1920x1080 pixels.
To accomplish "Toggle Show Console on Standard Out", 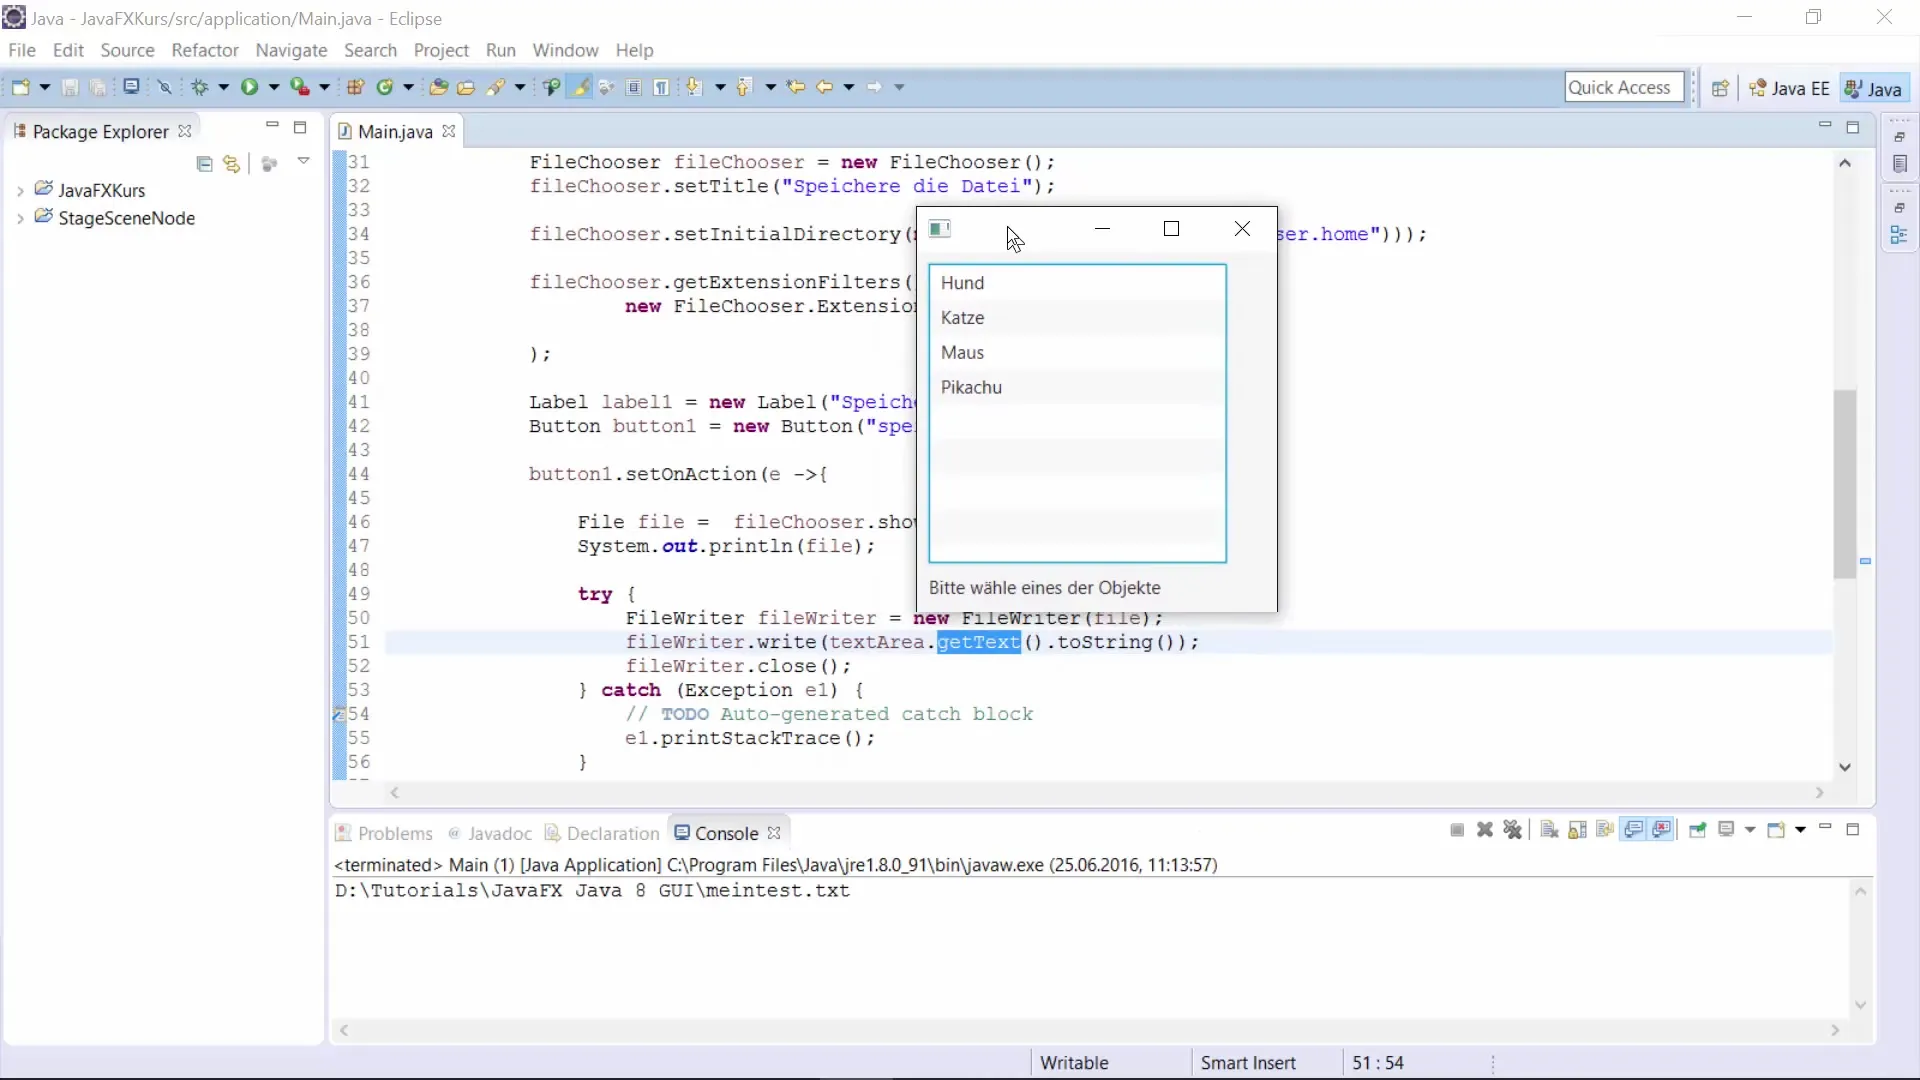I will 1634,830.
